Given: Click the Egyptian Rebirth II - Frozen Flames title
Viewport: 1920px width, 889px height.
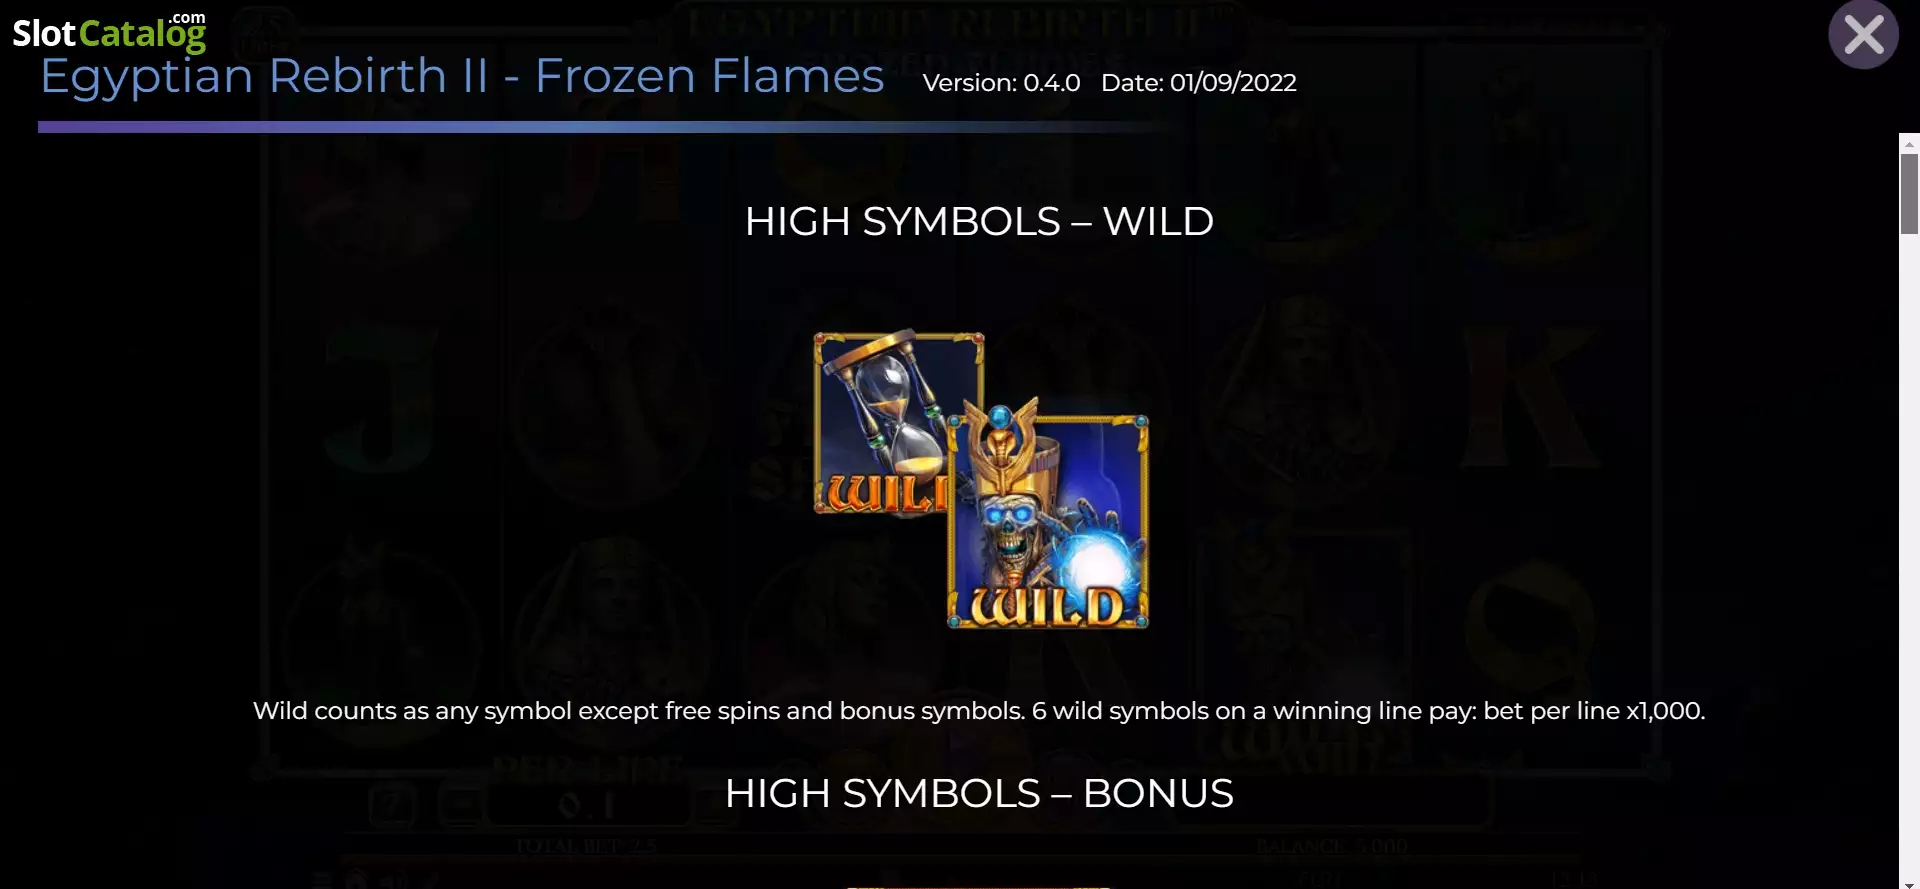Looking at the screenshot, I should [x=462, y=77].
